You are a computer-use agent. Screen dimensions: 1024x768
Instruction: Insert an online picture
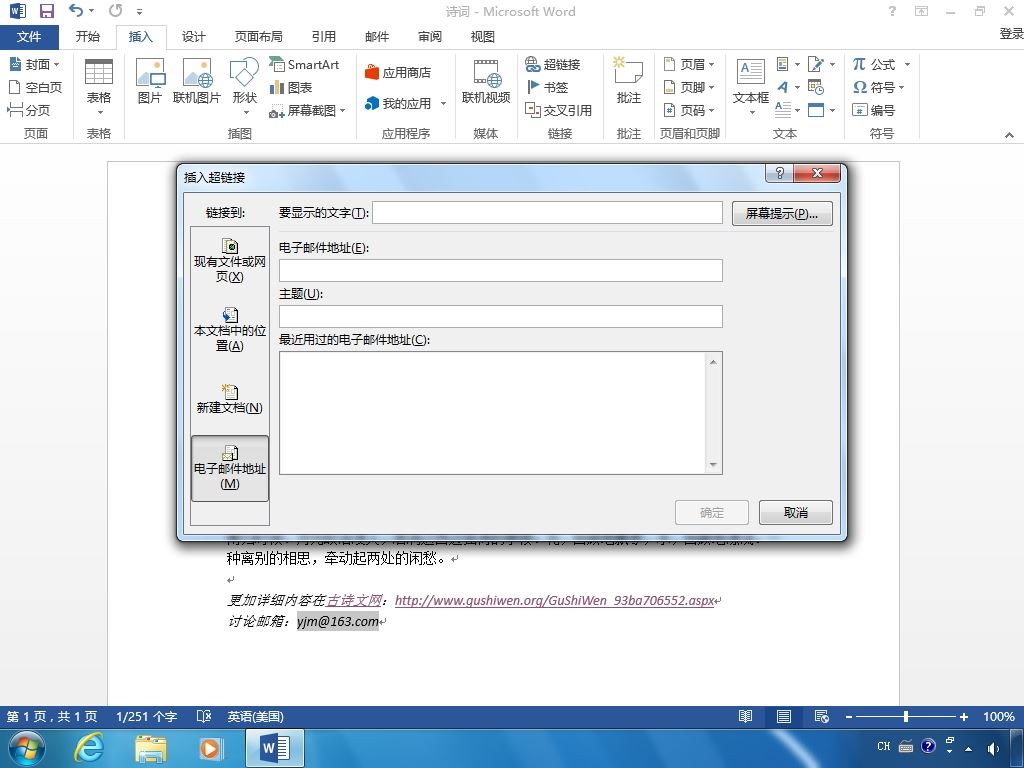197,80
